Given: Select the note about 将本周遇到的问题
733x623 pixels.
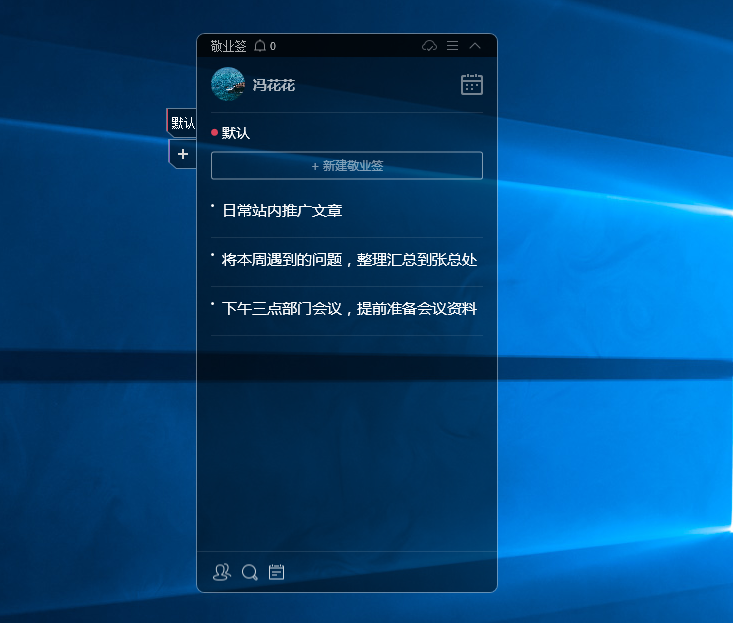Looking at the screenshot, I should [x=348, y=260].
